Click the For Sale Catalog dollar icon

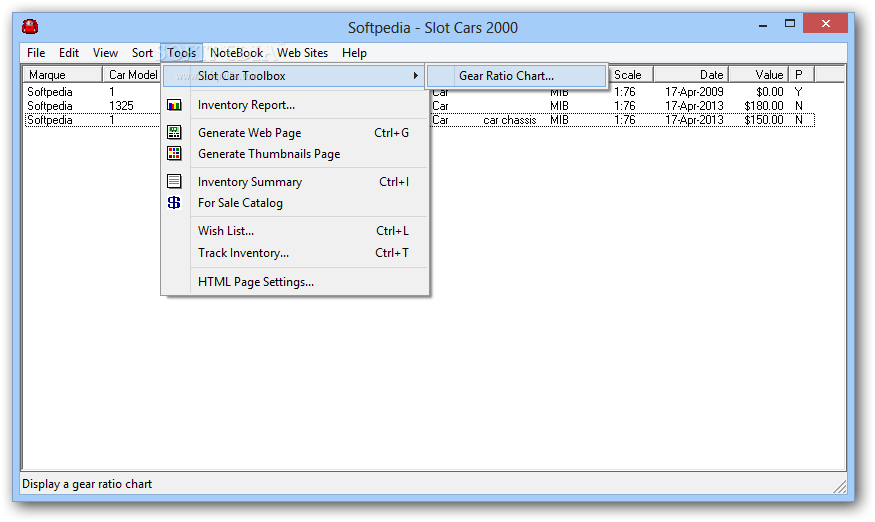click(x=174, y=203)
